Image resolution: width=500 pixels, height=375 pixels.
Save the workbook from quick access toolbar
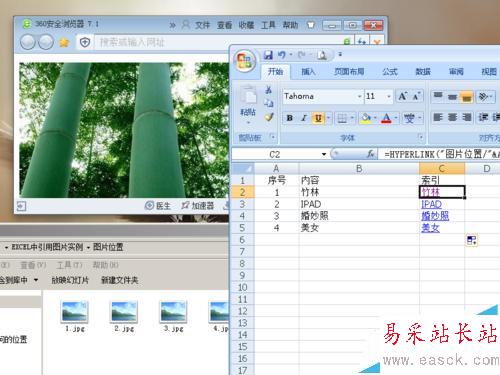(x=268, y=55)
